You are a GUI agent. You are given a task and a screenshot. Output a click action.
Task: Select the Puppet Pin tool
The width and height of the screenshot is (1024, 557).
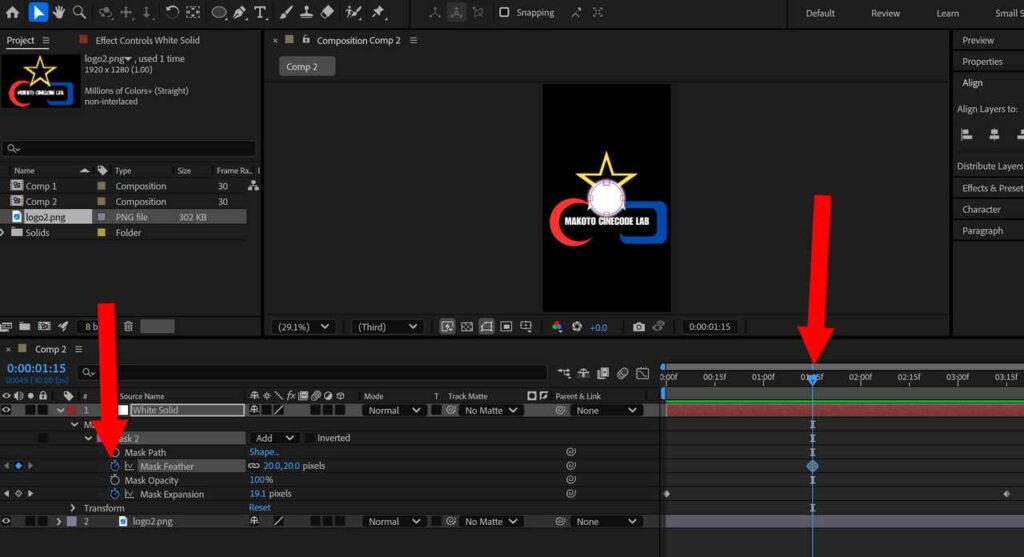(378, 12)
